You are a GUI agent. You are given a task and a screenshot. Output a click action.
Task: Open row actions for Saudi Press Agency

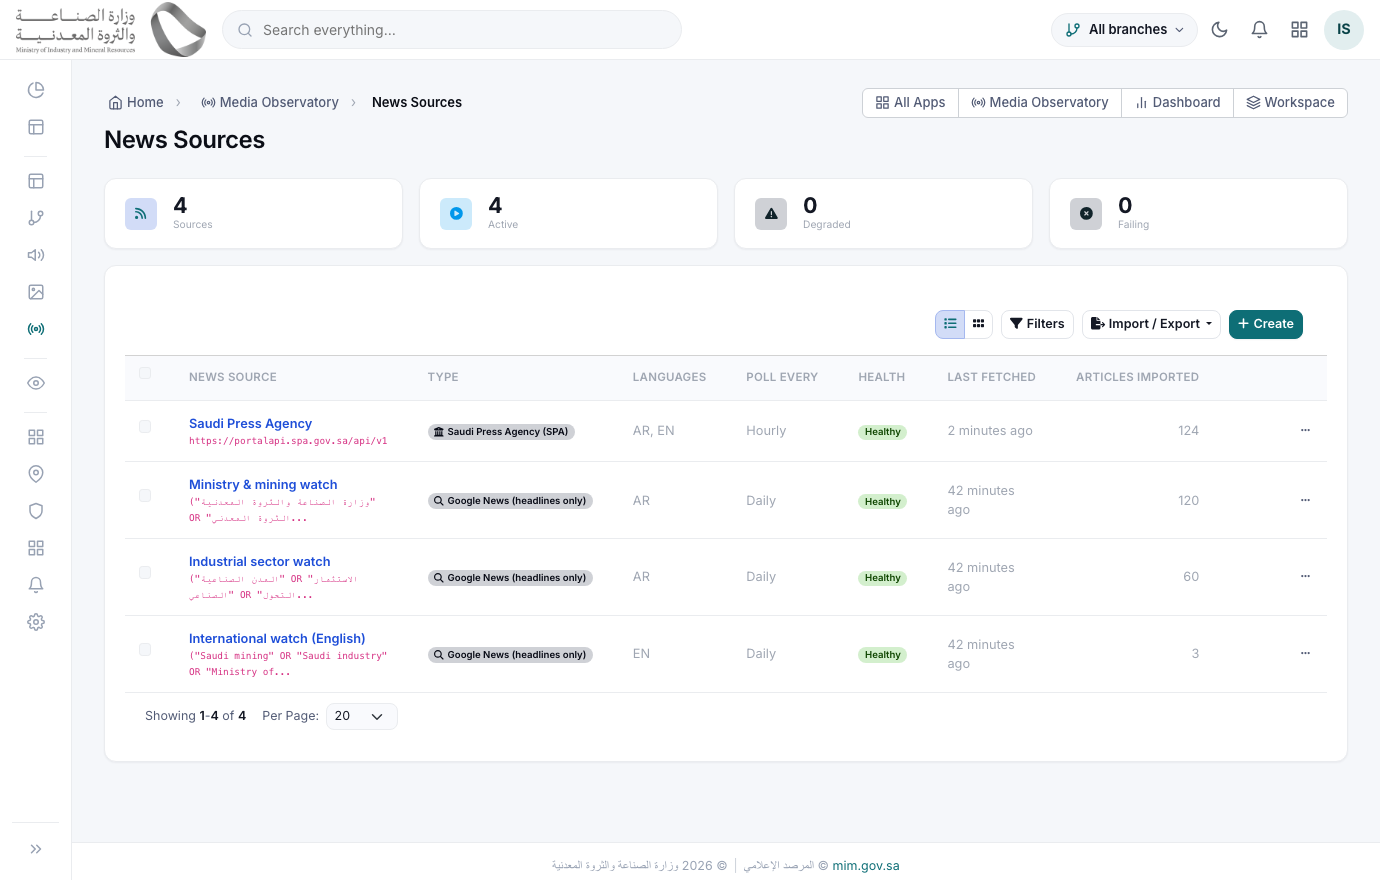[x=1305, y=430]
